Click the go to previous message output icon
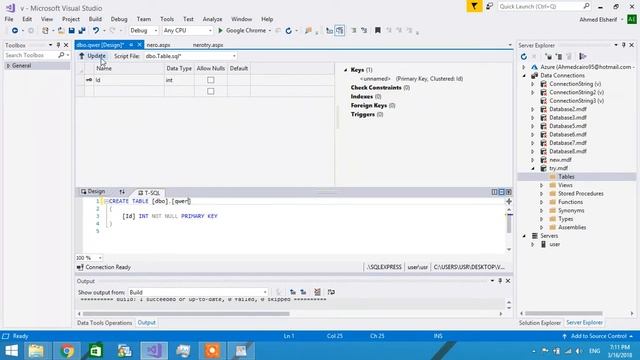The image size is (640, 360). click(293, 292)
